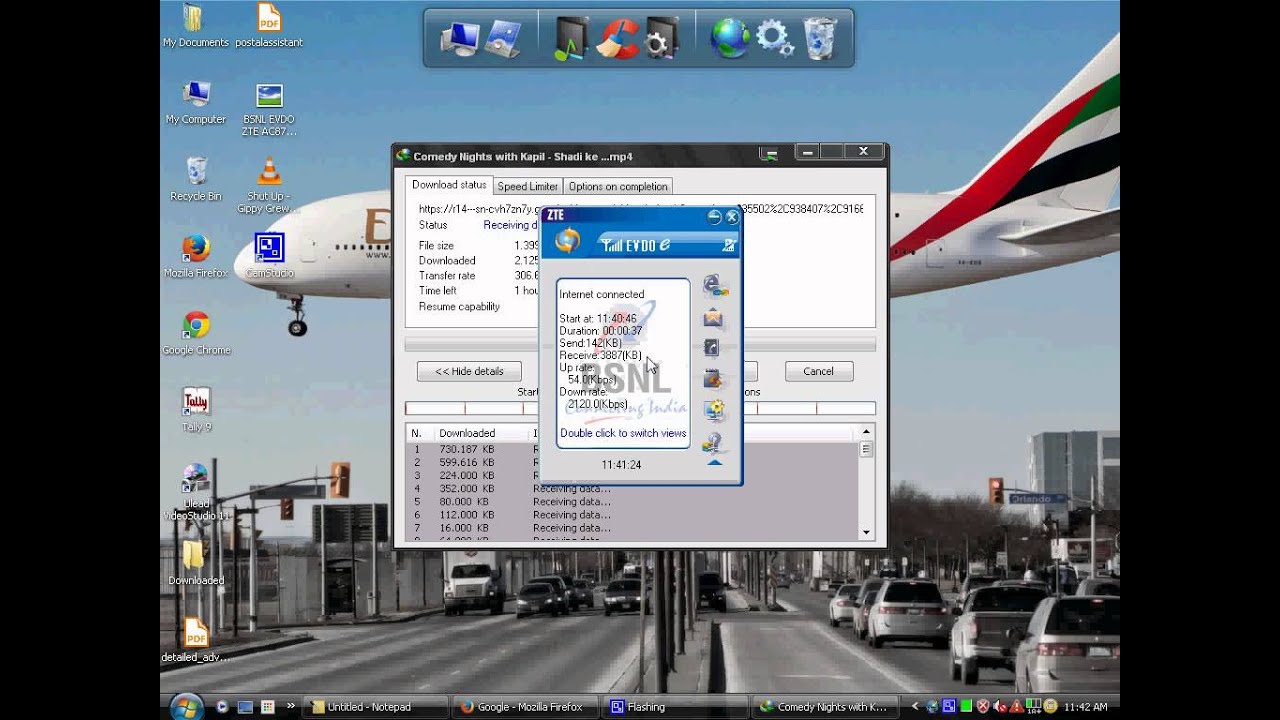
Task: Minimize the ZTE dialer window
Action: pyautogui.click(x=714, y=216)
